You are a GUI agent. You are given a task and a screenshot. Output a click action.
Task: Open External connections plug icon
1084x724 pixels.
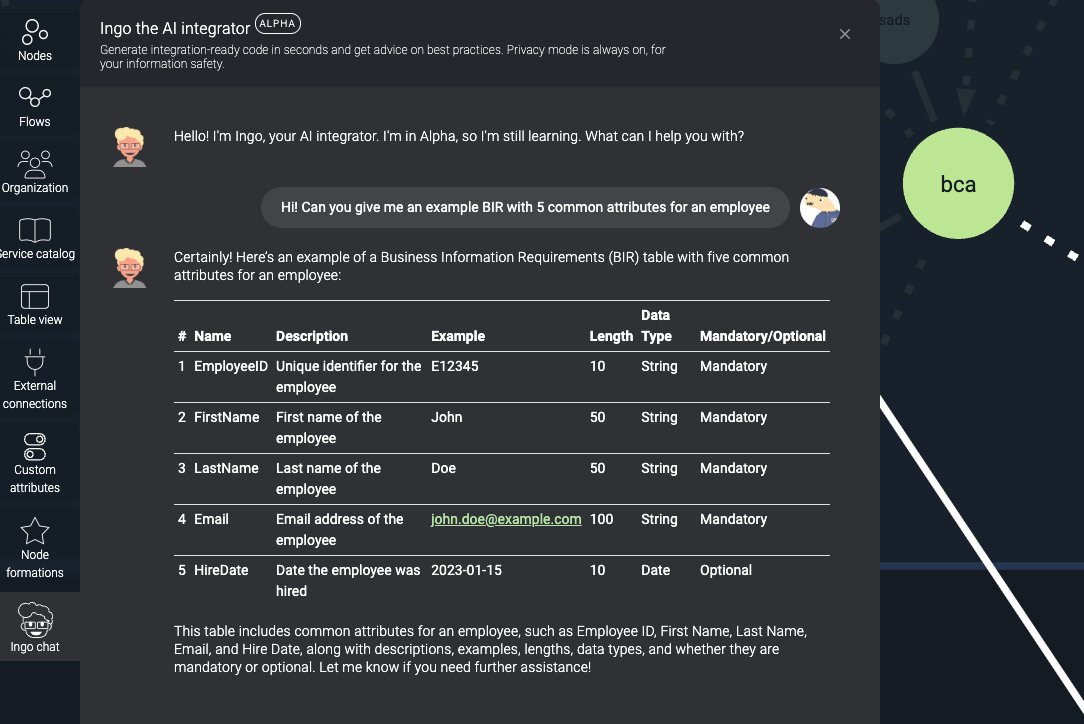click(35, 362)
